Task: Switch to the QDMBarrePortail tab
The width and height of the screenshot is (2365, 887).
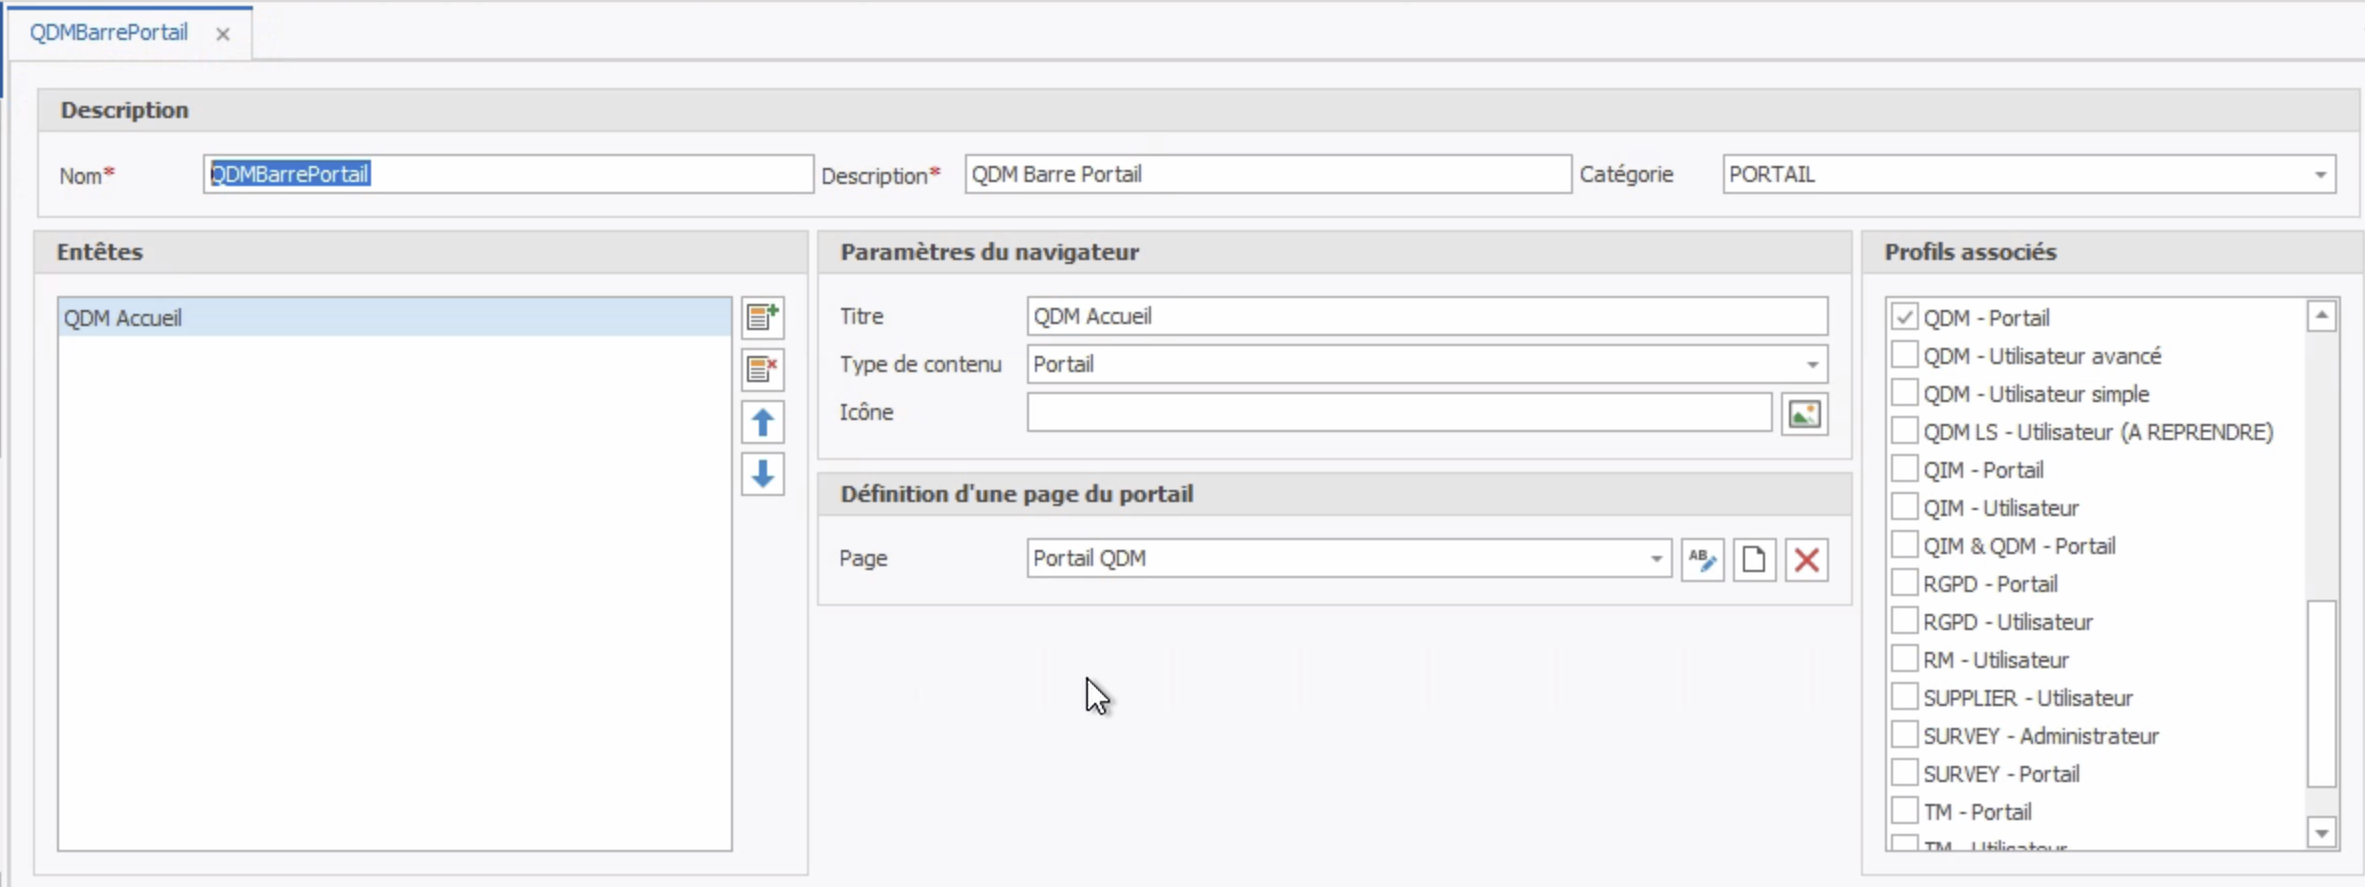Action: point(109,33)
